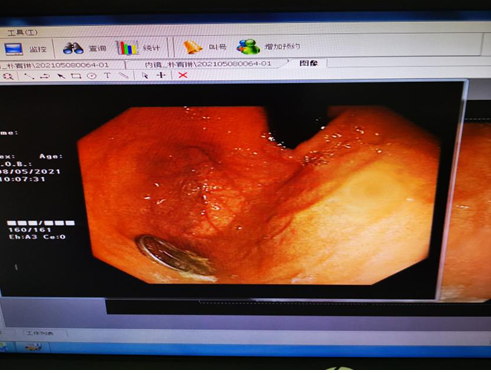Select the rectangle drawing tool
The height and width of the screenshot is (373, 491).
coord(76,76)
